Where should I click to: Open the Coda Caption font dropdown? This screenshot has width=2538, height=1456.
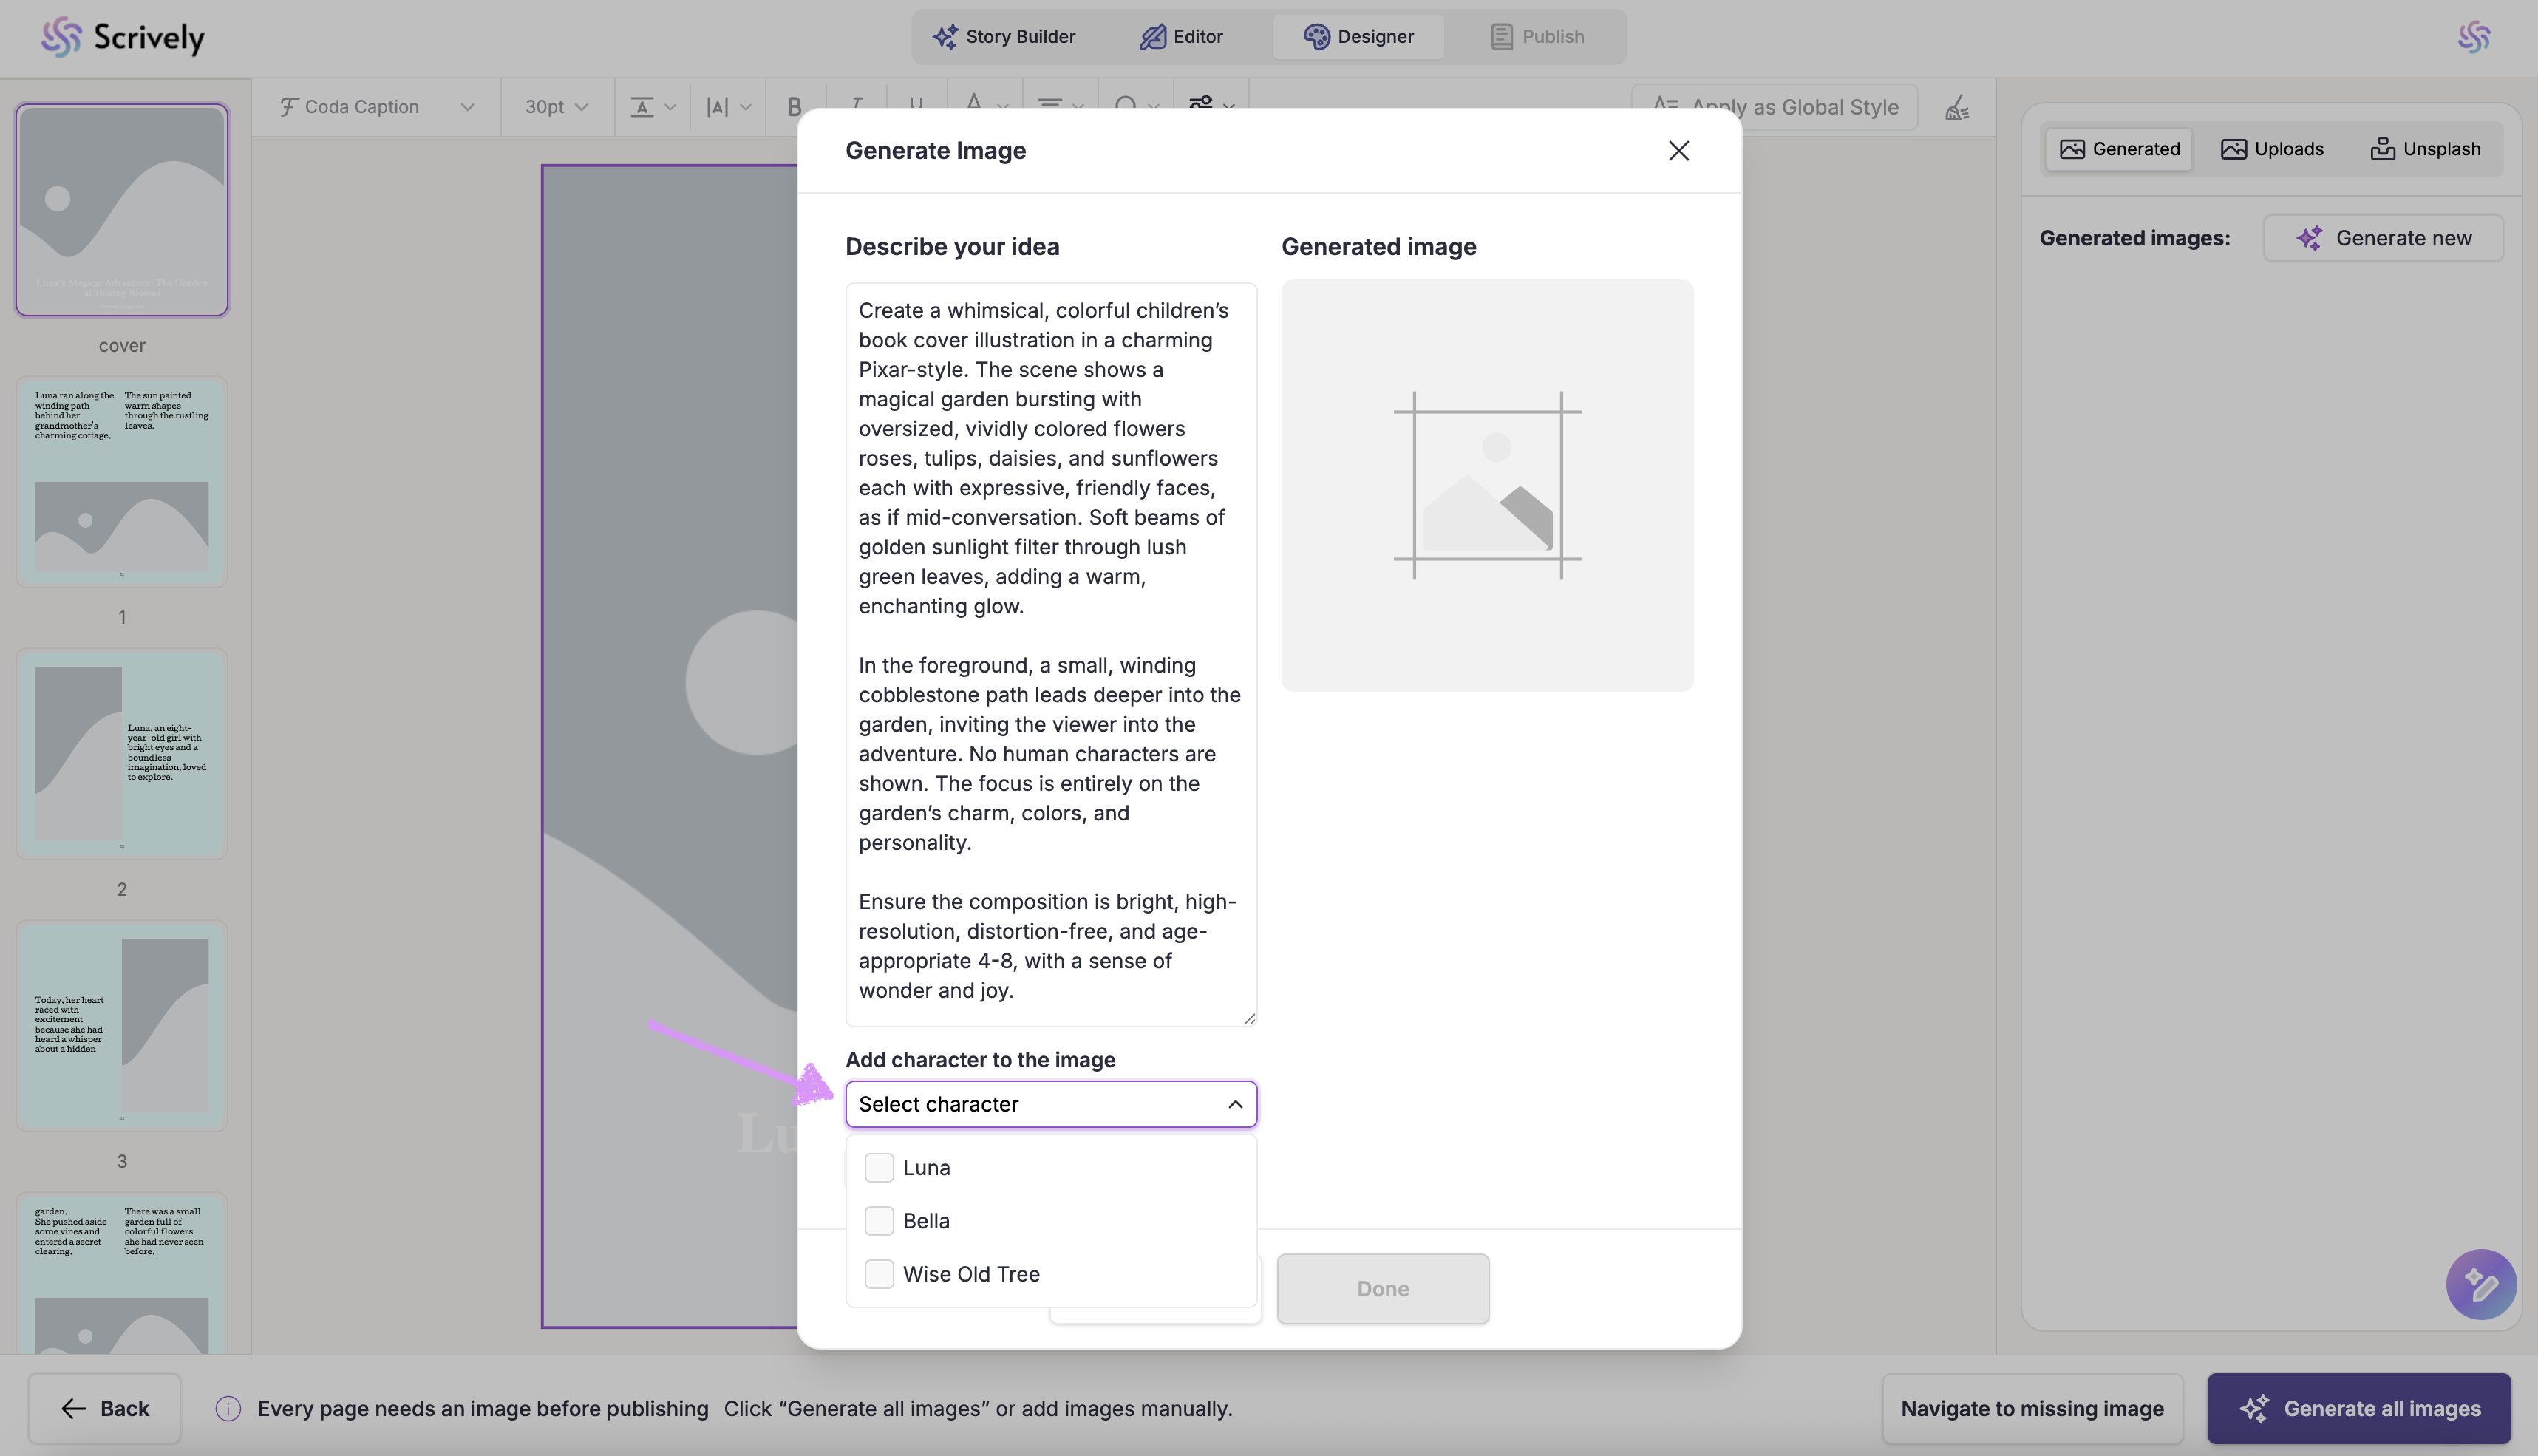click(376, 107)
